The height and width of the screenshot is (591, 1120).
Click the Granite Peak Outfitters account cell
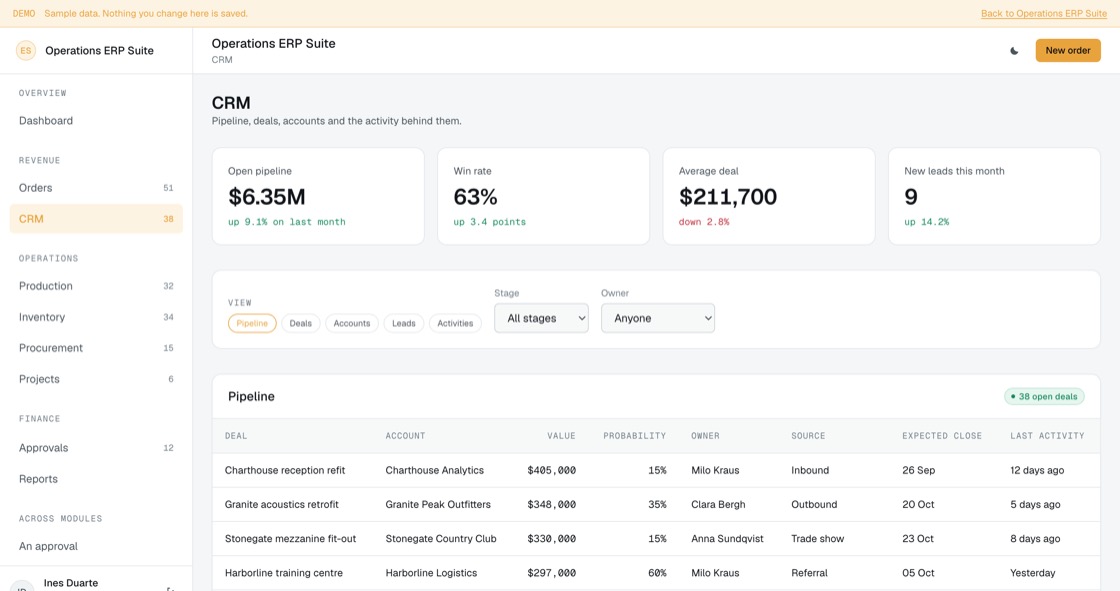(x=439, y=505)
